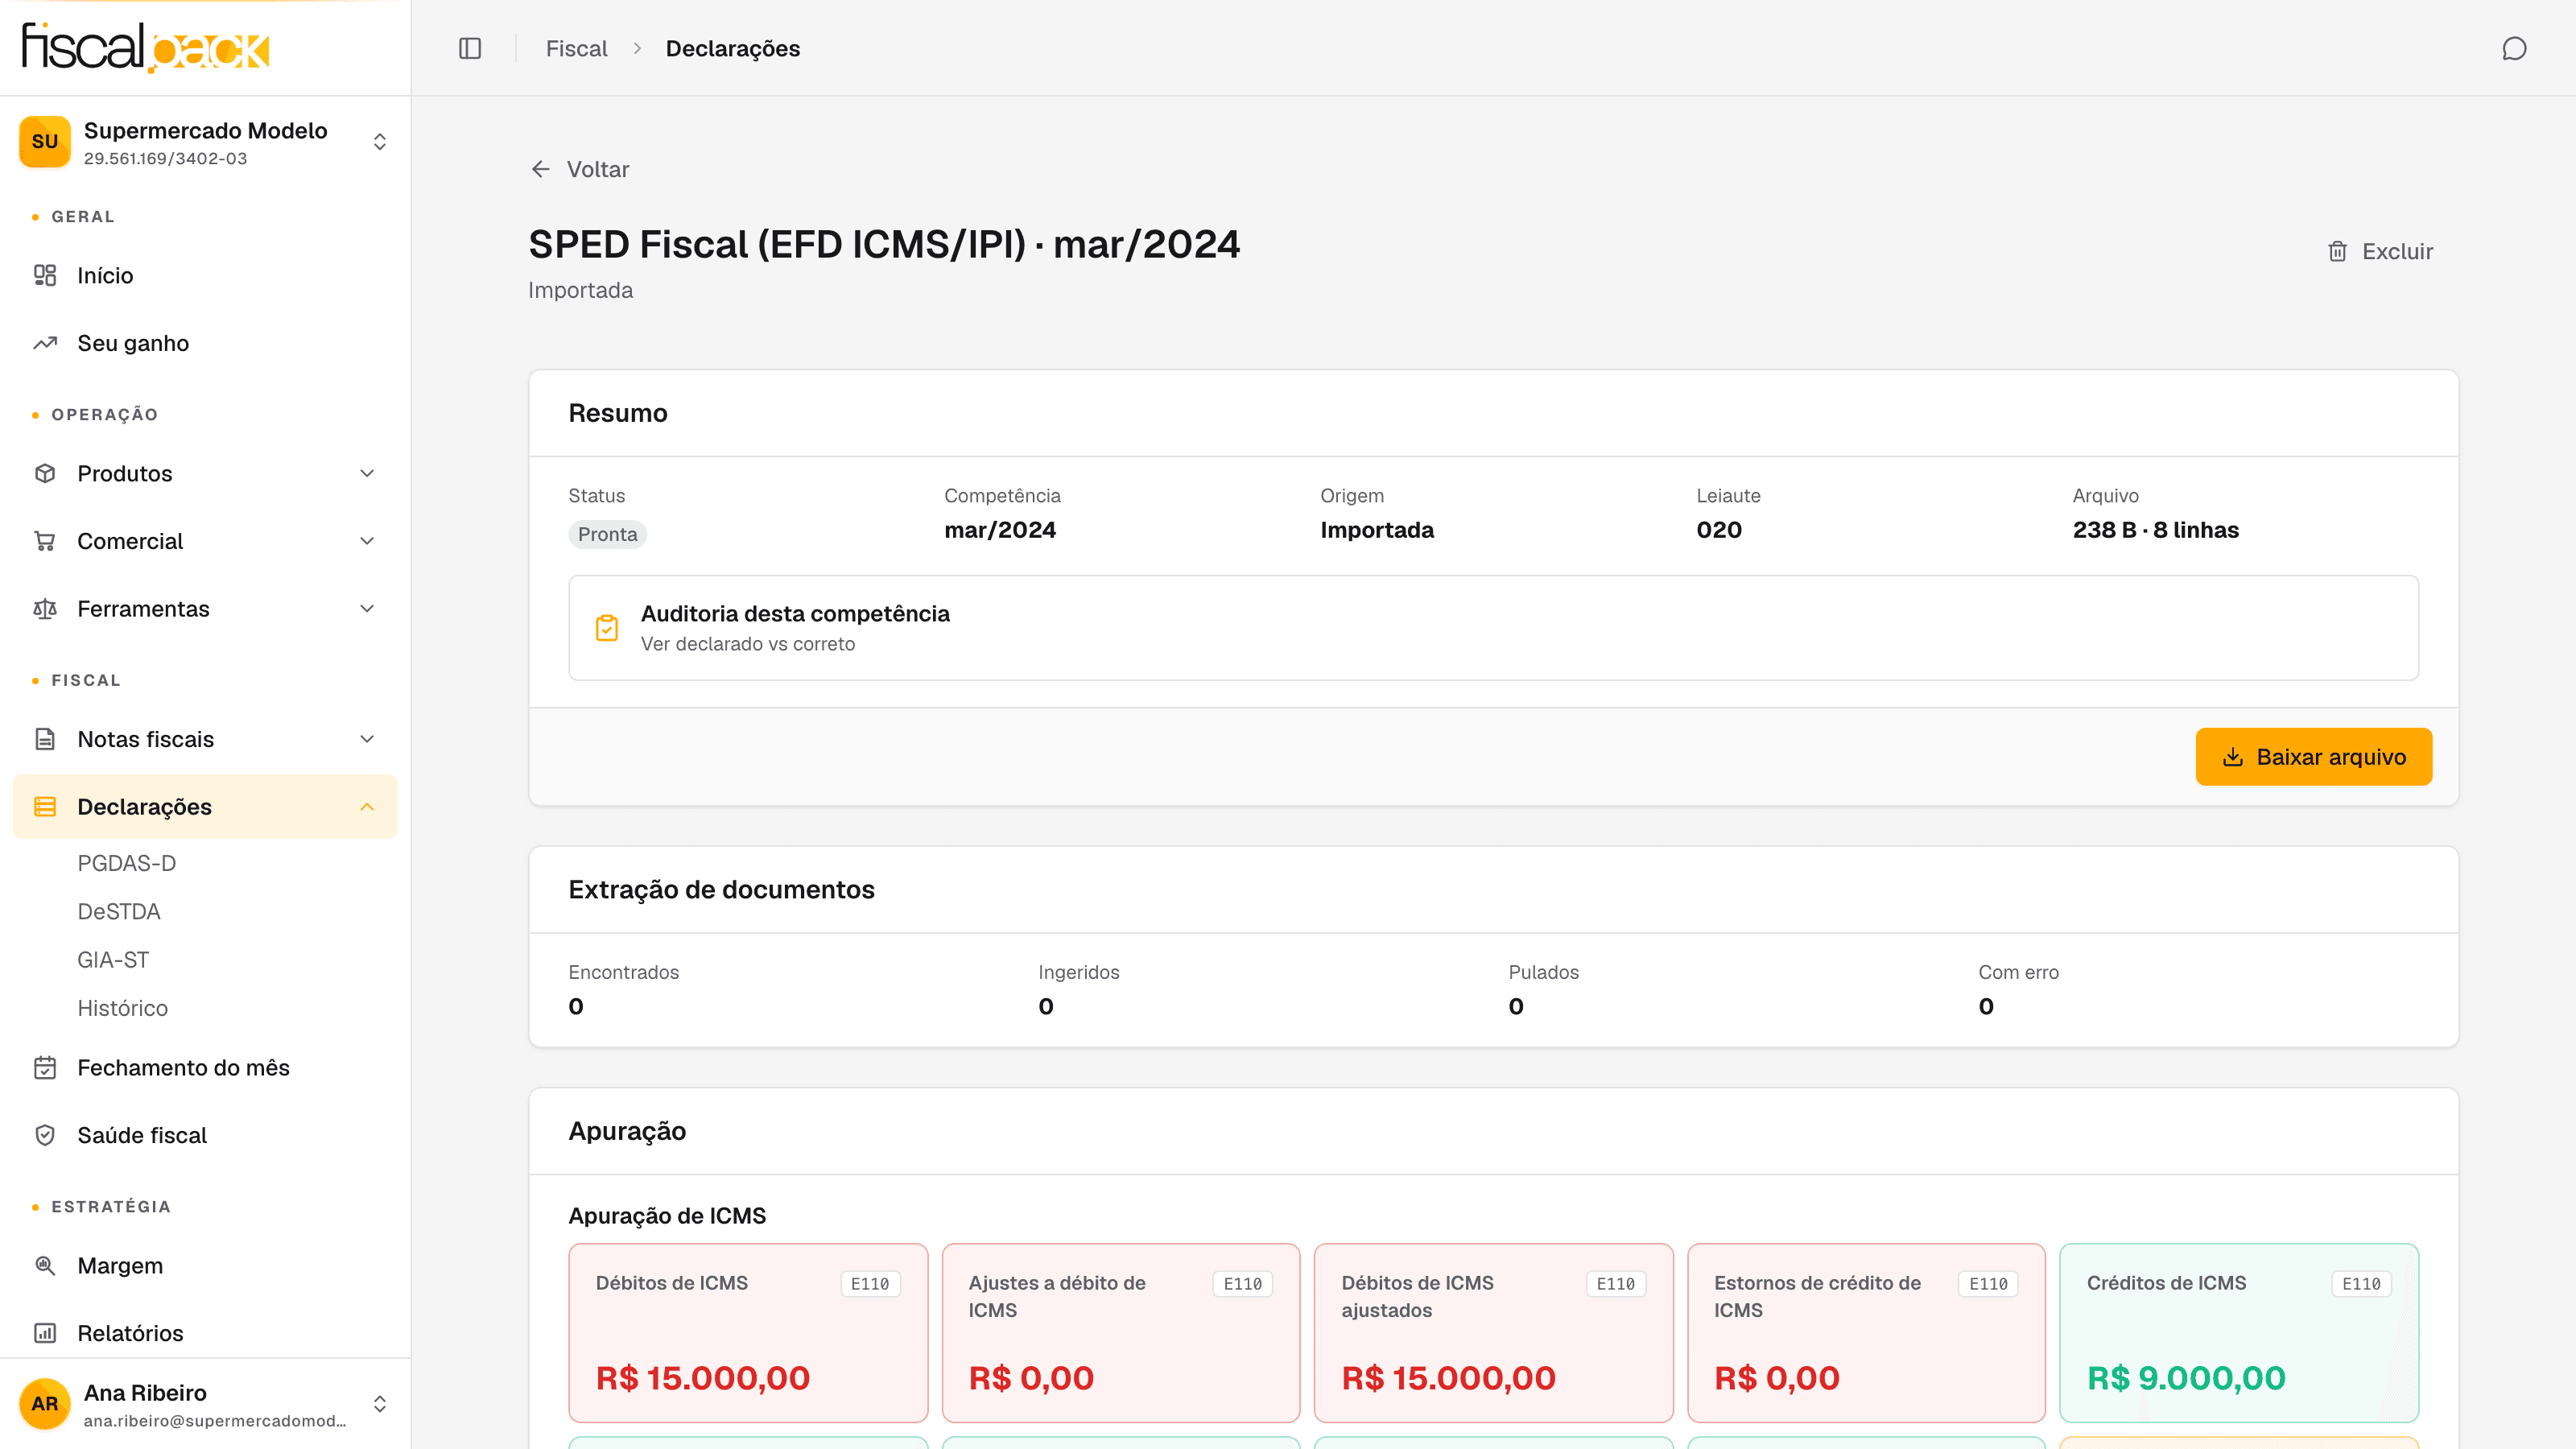The width and height of the screenshot is (2576, 1449).
Task: Click the clipboard audit icon
Action: pos(607,628)
